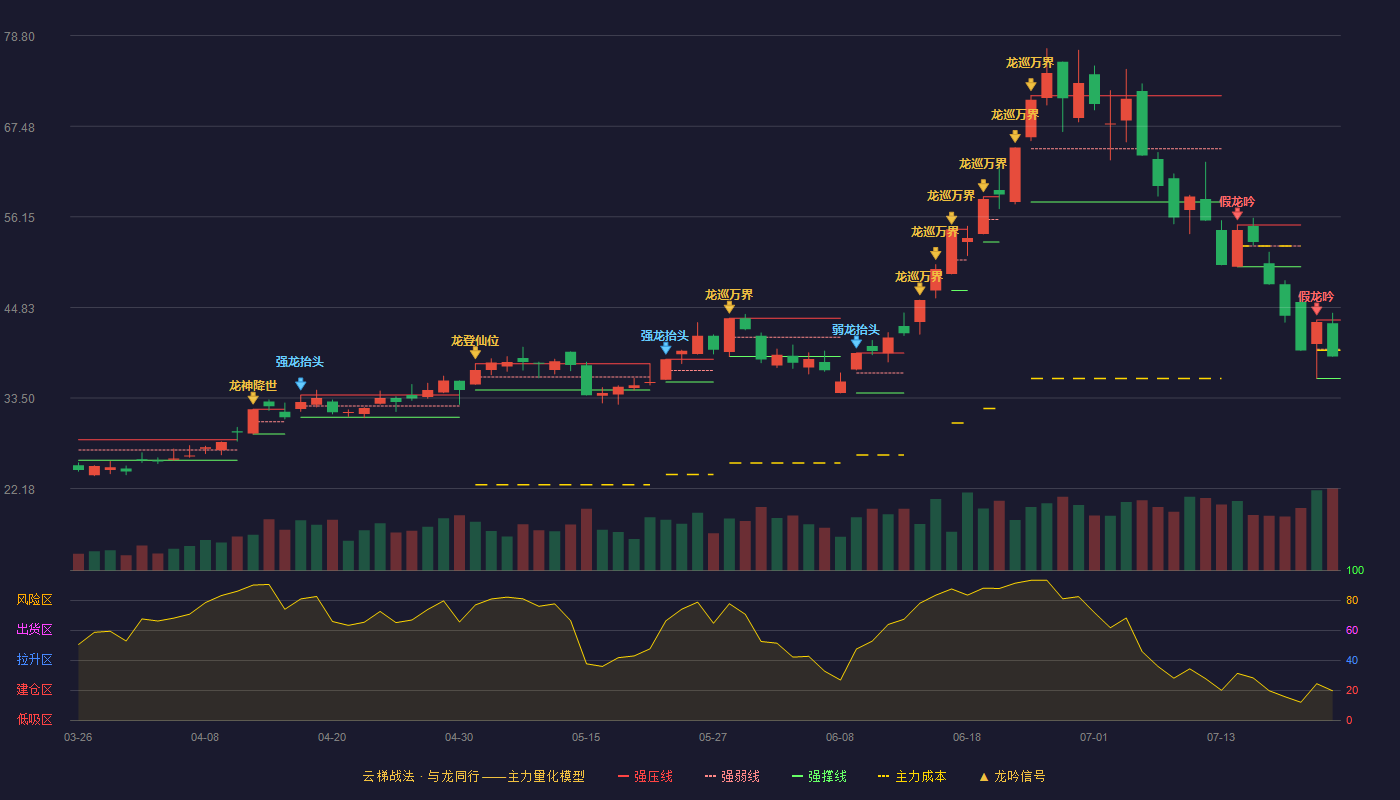
Task: Toggle the 主力成本 legend series
Action: click(x=911, y=776)
